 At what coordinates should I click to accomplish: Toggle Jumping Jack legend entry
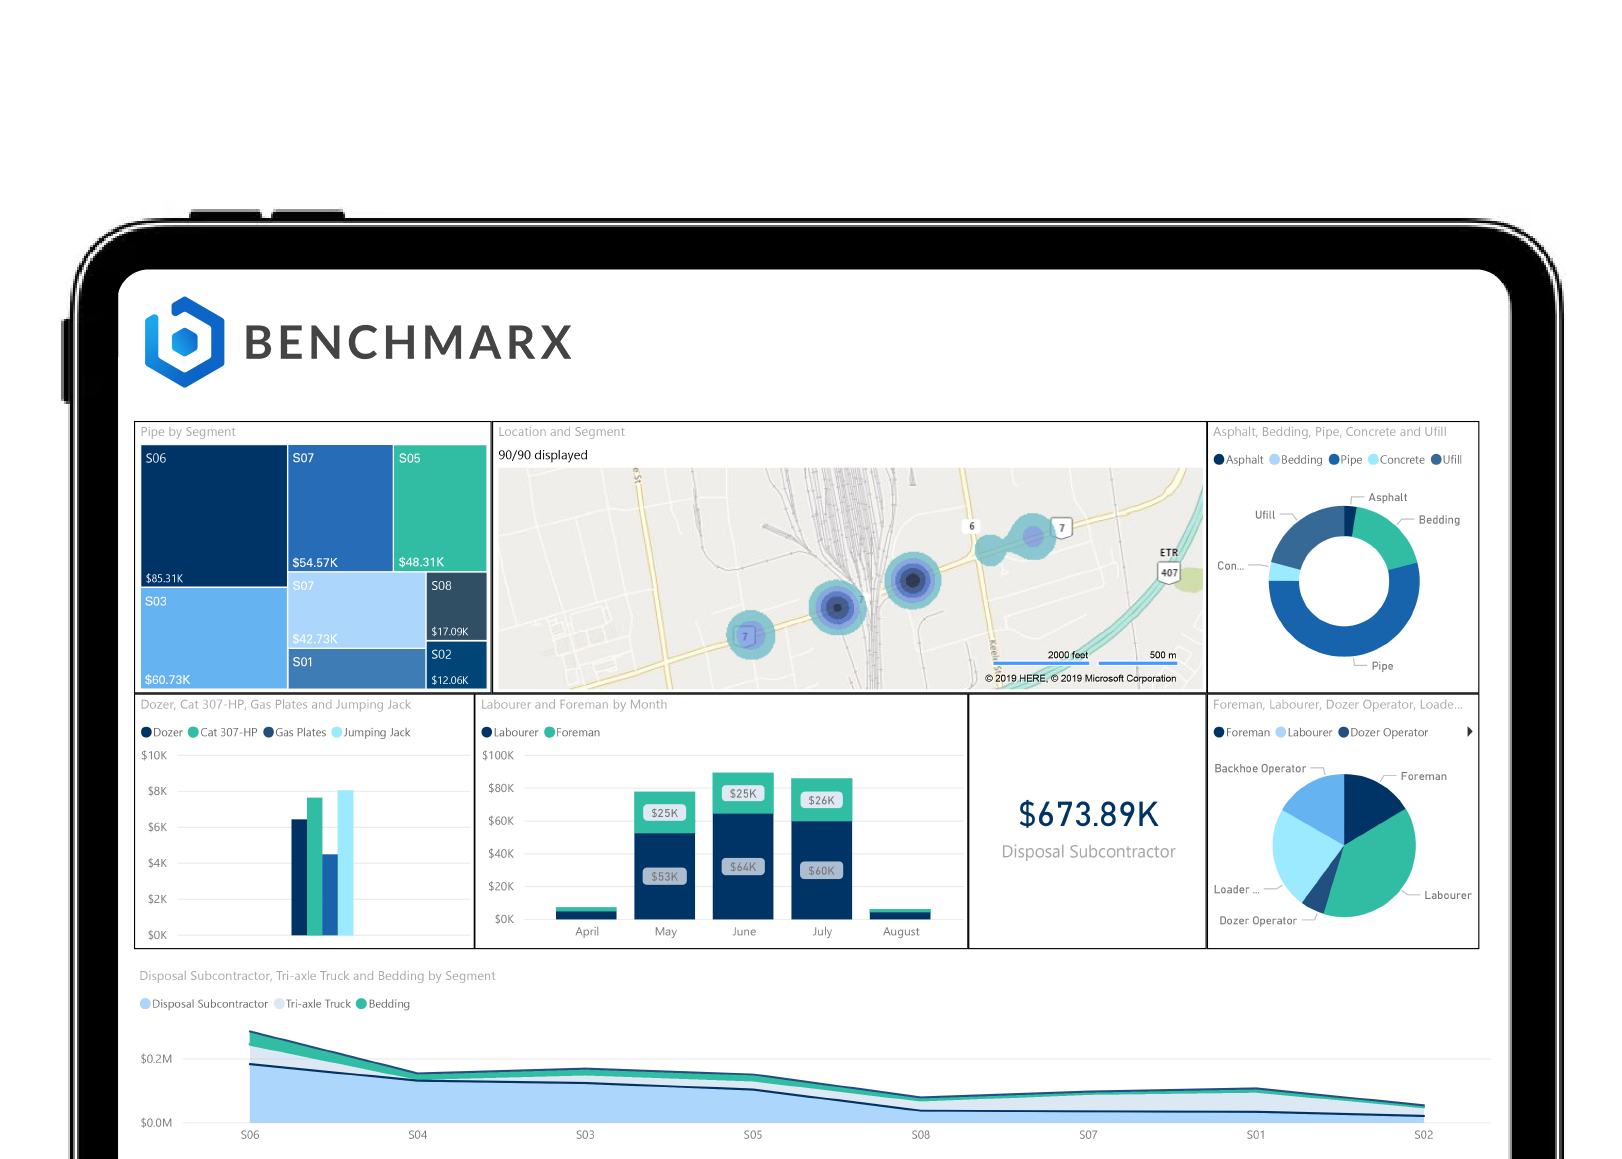370,733
